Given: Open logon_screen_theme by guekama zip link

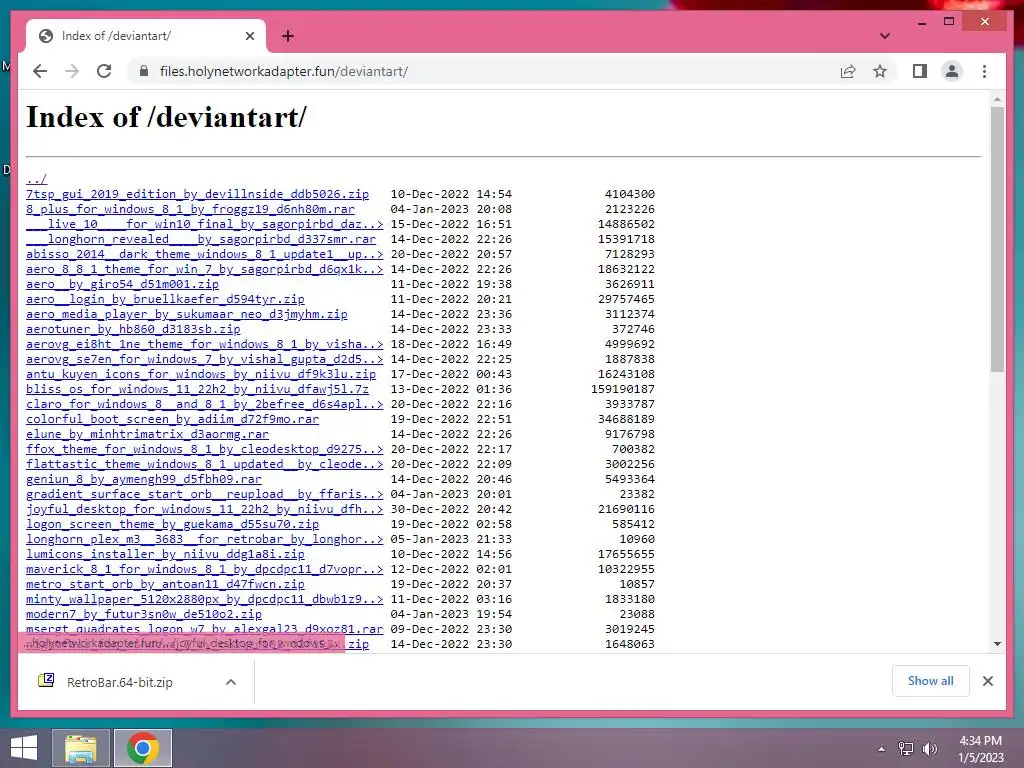Looking at the screenshot, I should point(172,524).
